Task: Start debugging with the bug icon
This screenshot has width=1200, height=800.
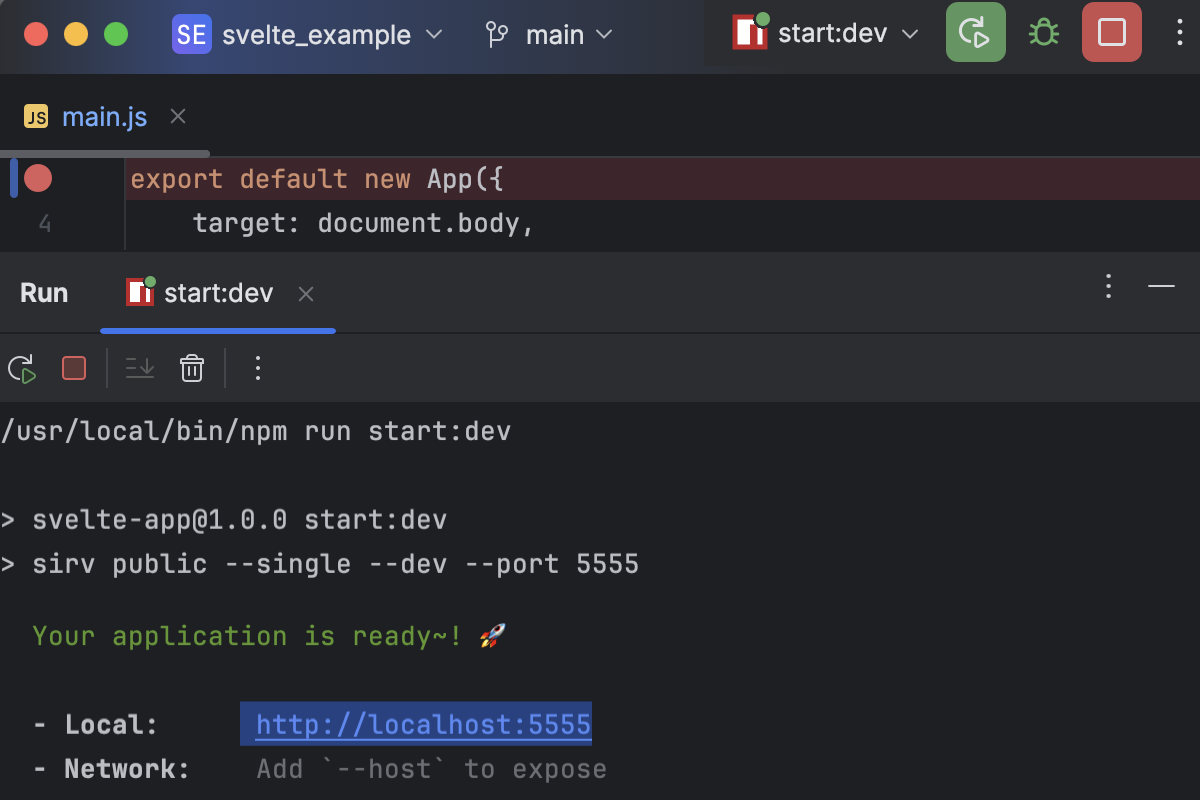Action: (1043, 32)
